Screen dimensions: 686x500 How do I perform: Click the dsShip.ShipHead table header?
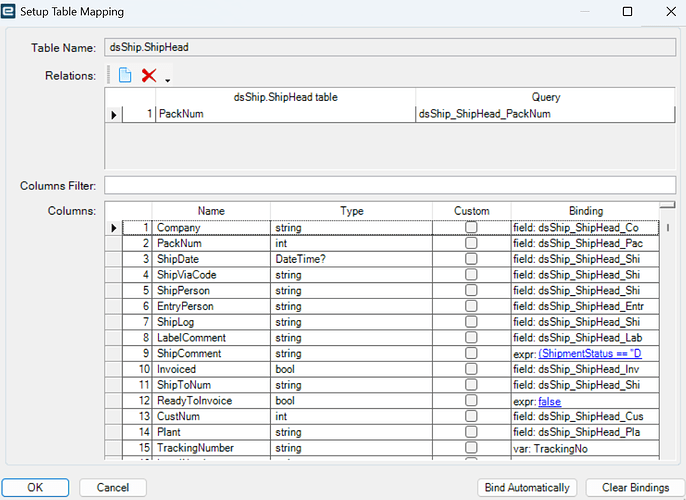[285, 97]
